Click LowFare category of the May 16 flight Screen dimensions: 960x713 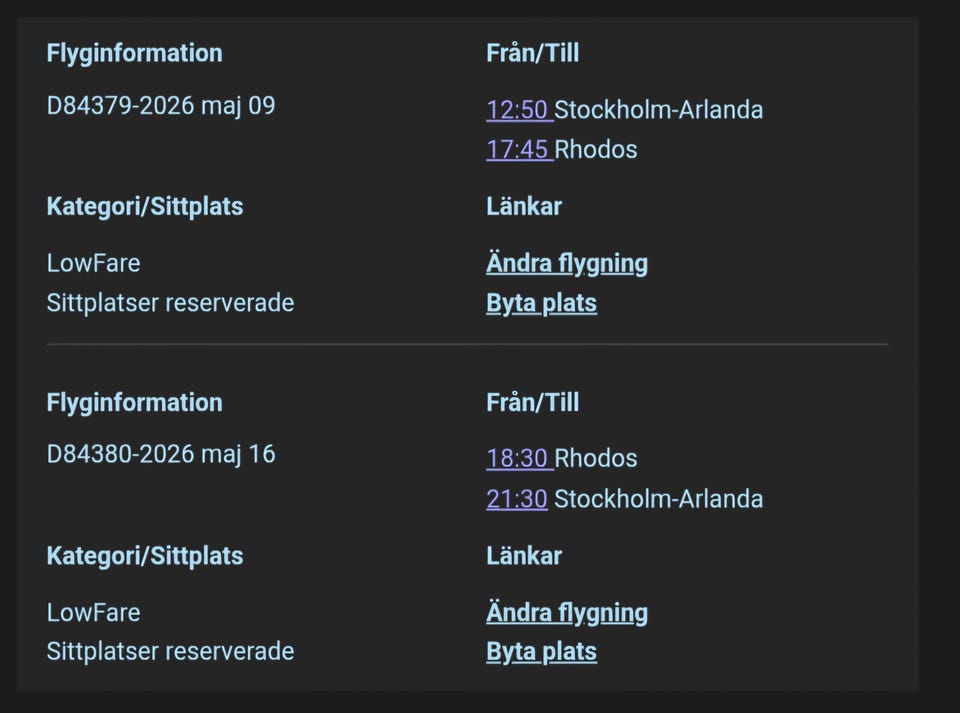(x=93, y=612)
